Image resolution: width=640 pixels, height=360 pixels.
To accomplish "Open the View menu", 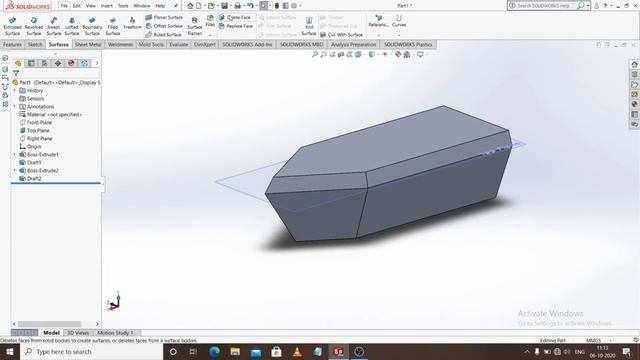I will [91, 6].
